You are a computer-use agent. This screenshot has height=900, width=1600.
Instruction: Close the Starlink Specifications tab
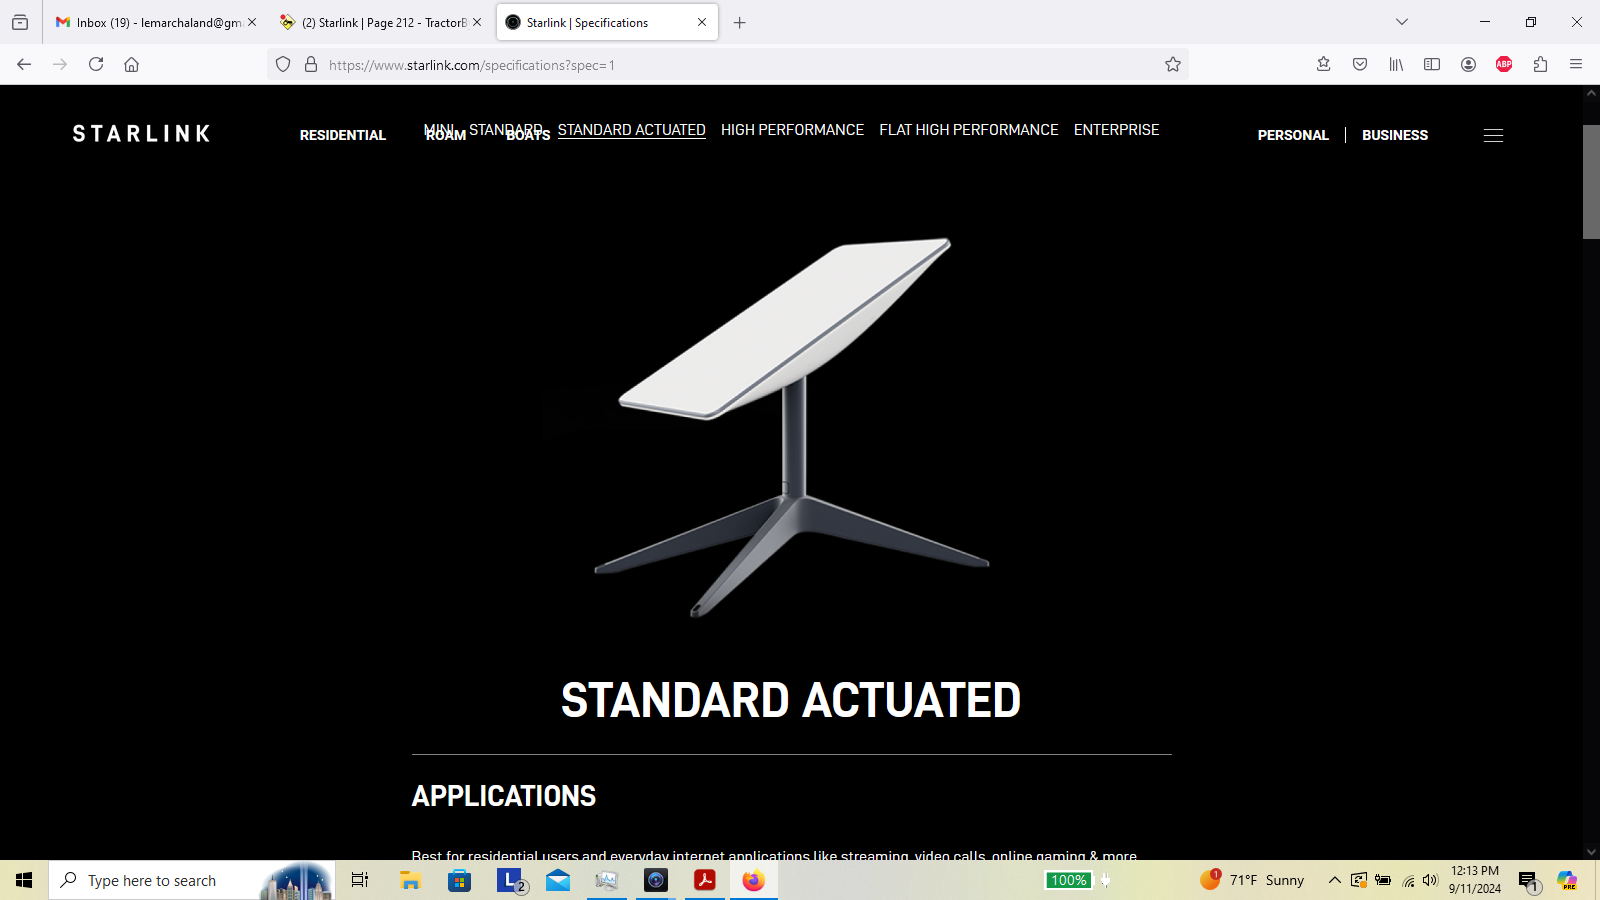[702, 22]
